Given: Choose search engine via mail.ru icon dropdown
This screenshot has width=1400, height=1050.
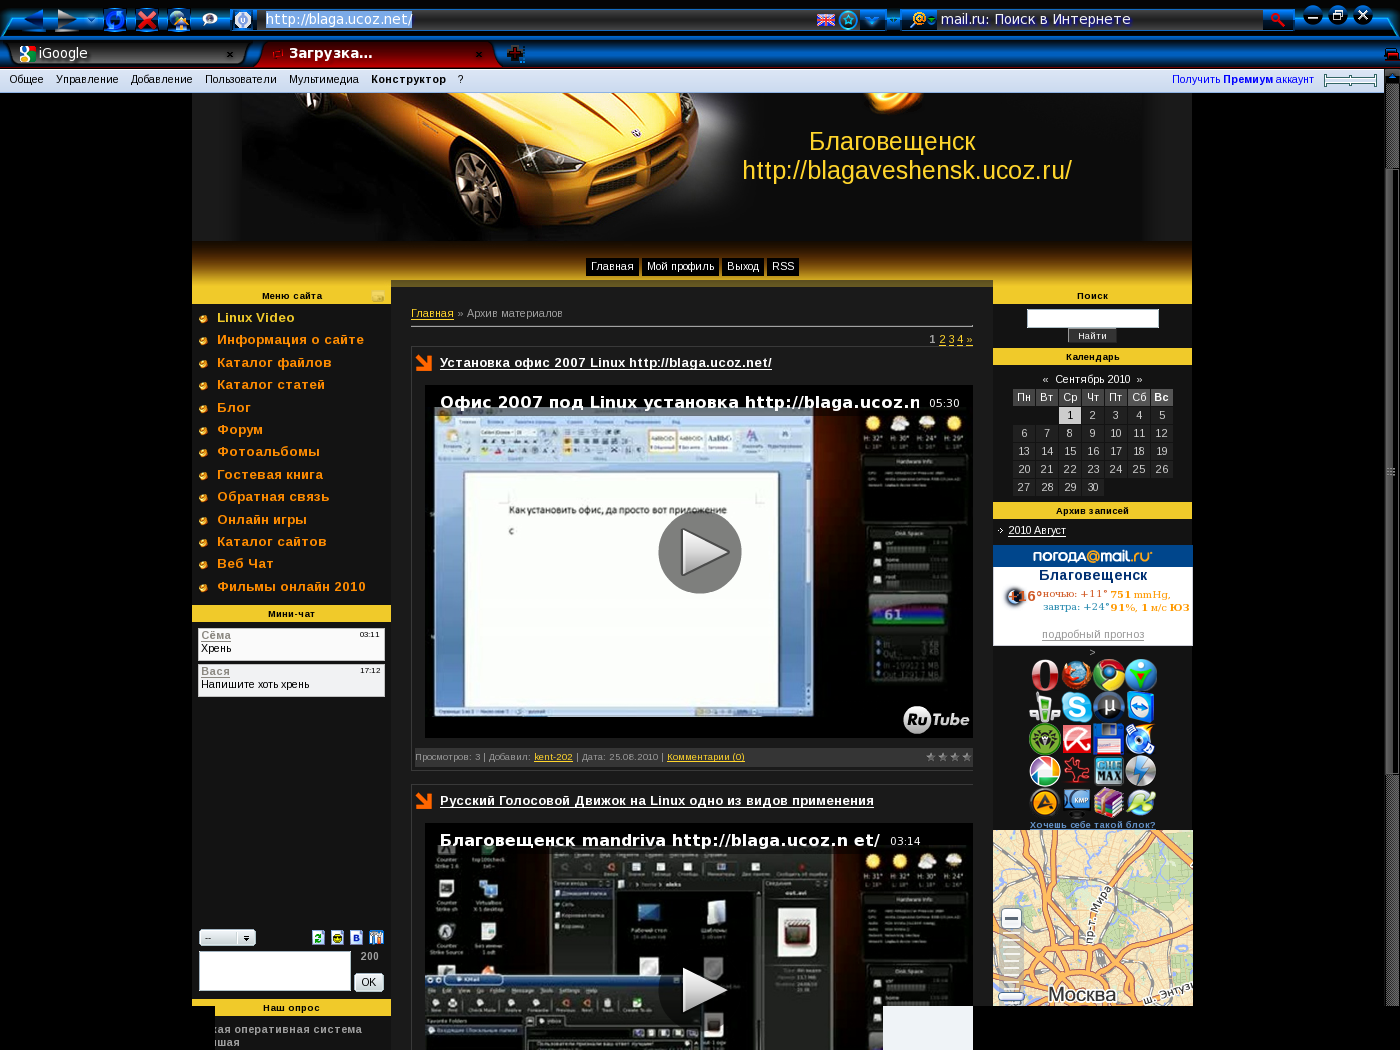Looking at the screenshot, I should 920,19.
